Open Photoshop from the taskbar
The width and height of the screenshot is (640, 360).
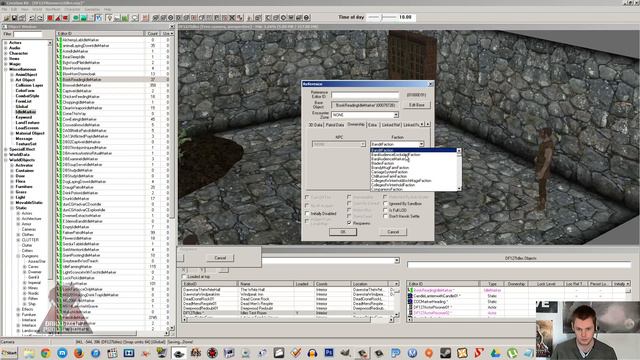point(329,353)
